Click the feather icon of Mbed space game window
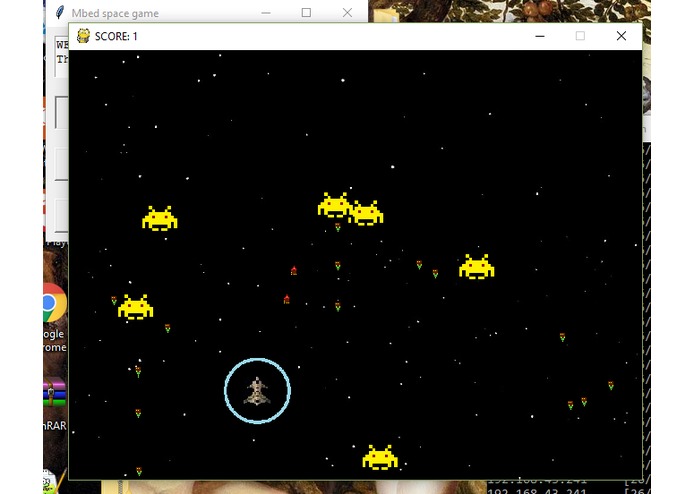This screenshot has width=695, height=494. [60, 13]
